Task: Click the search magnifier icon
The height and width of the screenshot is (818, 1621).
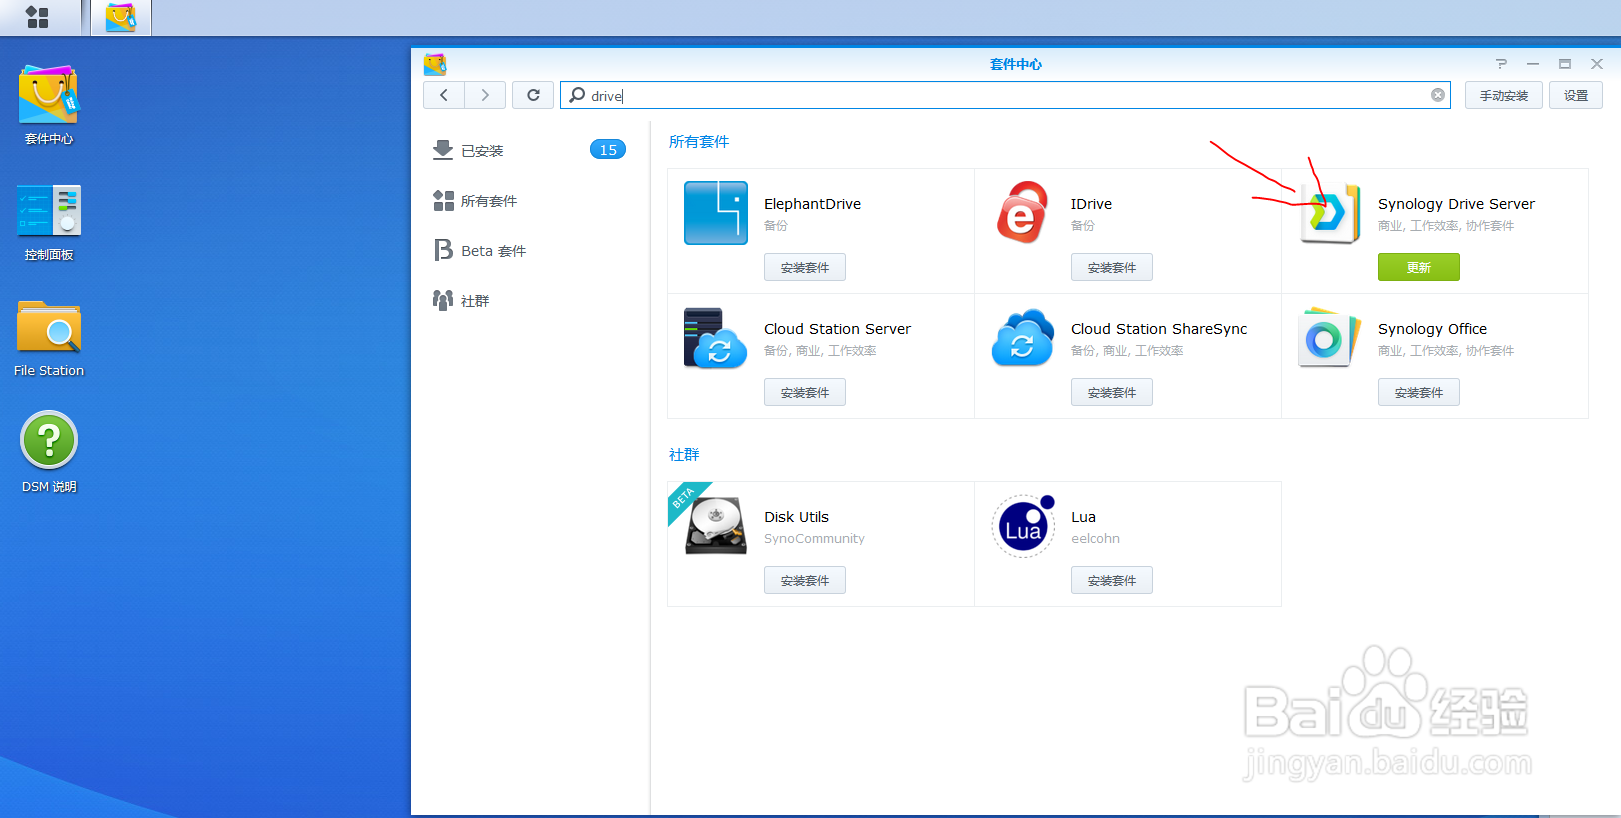Action: pyautogui.click(x=577, y=95)
